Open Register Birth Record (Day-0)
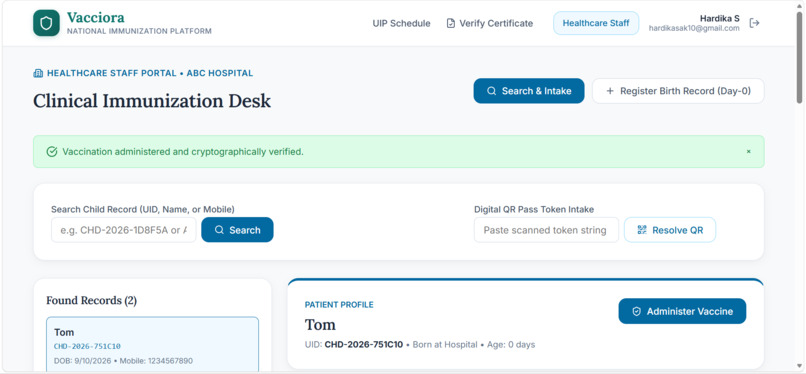 click(678, 91)
